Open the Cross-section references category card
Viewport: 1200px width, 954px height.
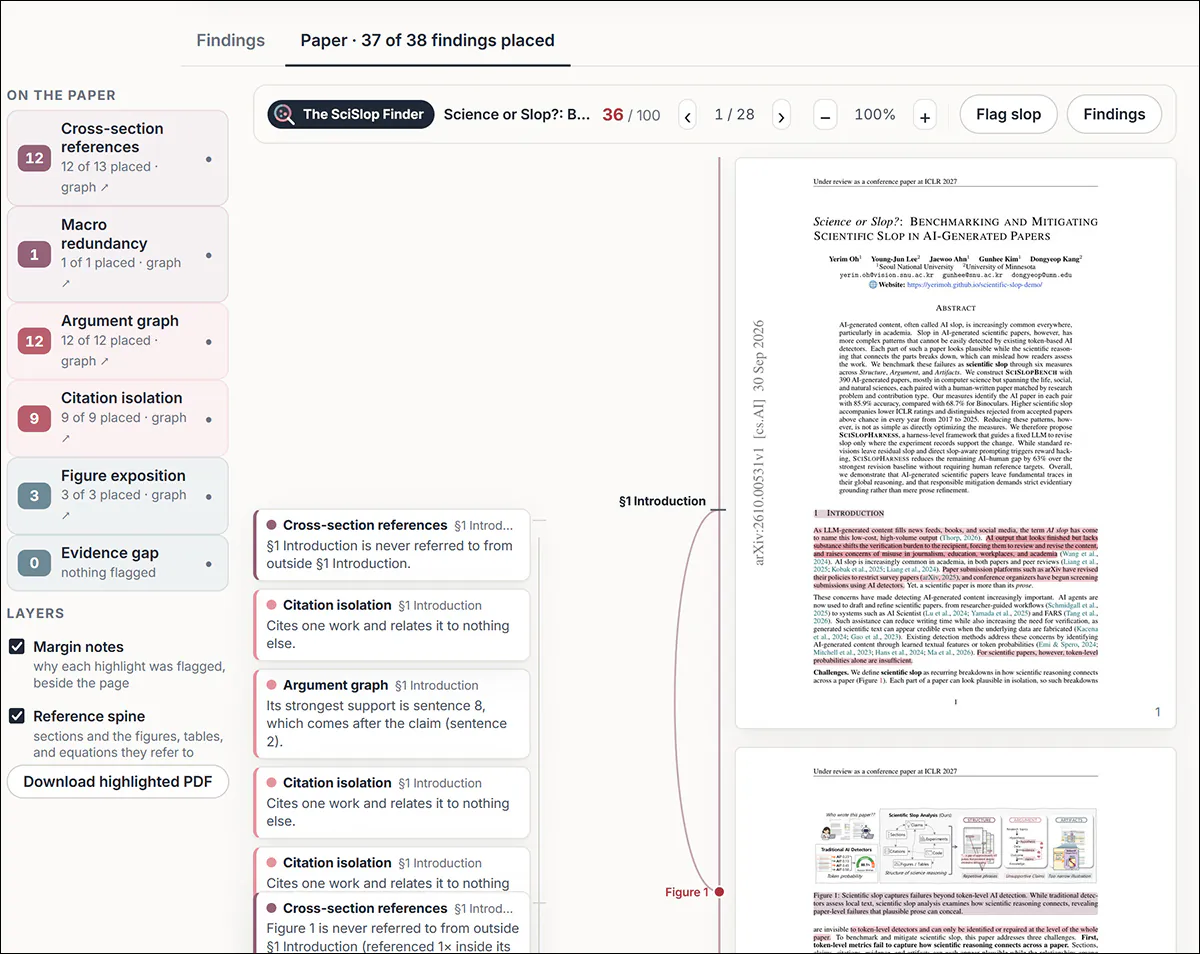pyautogui.click(x=118, y=158)
